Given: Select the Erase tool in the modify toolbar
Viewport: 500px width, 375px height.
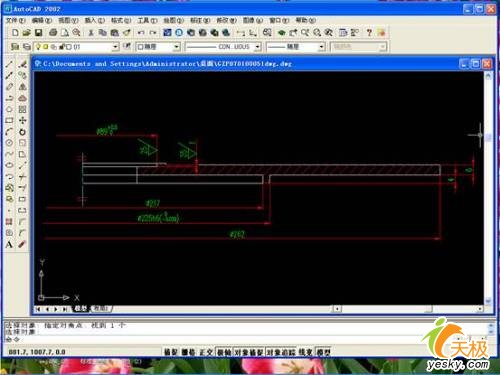Looking at the screenshot, I should click(22, 64).
